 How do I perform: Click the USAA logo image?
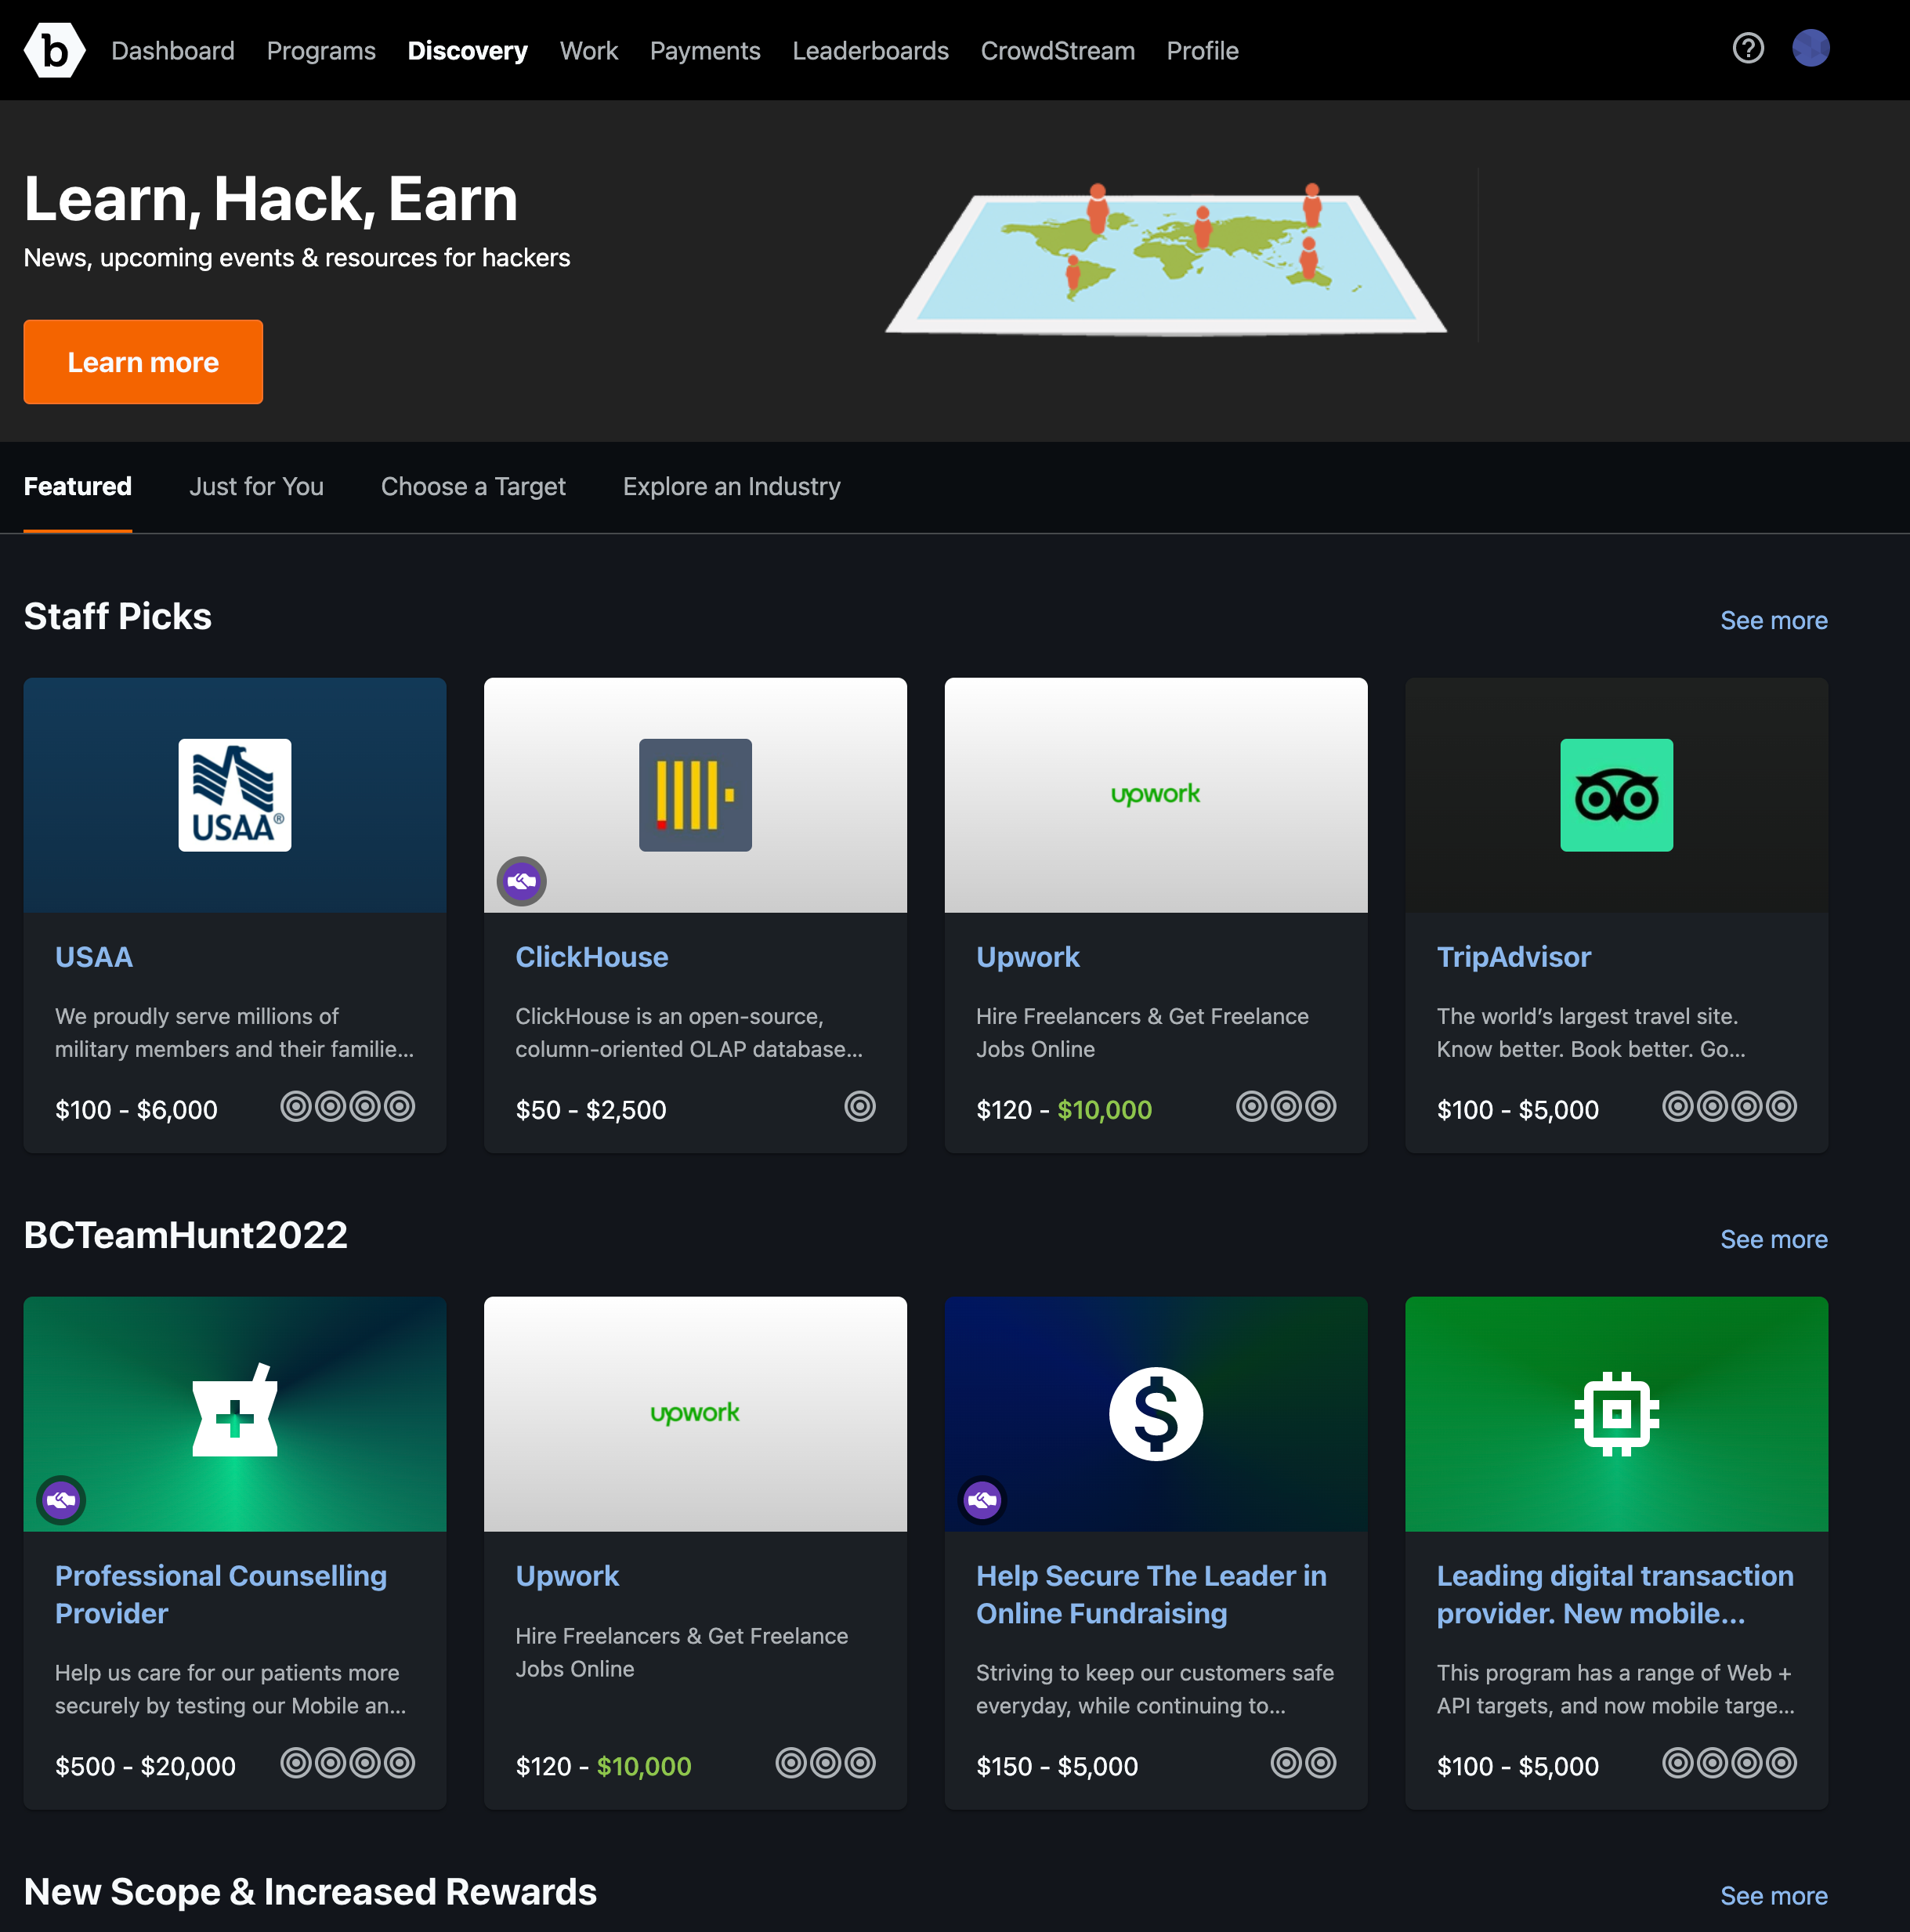(x=235, y=795)
